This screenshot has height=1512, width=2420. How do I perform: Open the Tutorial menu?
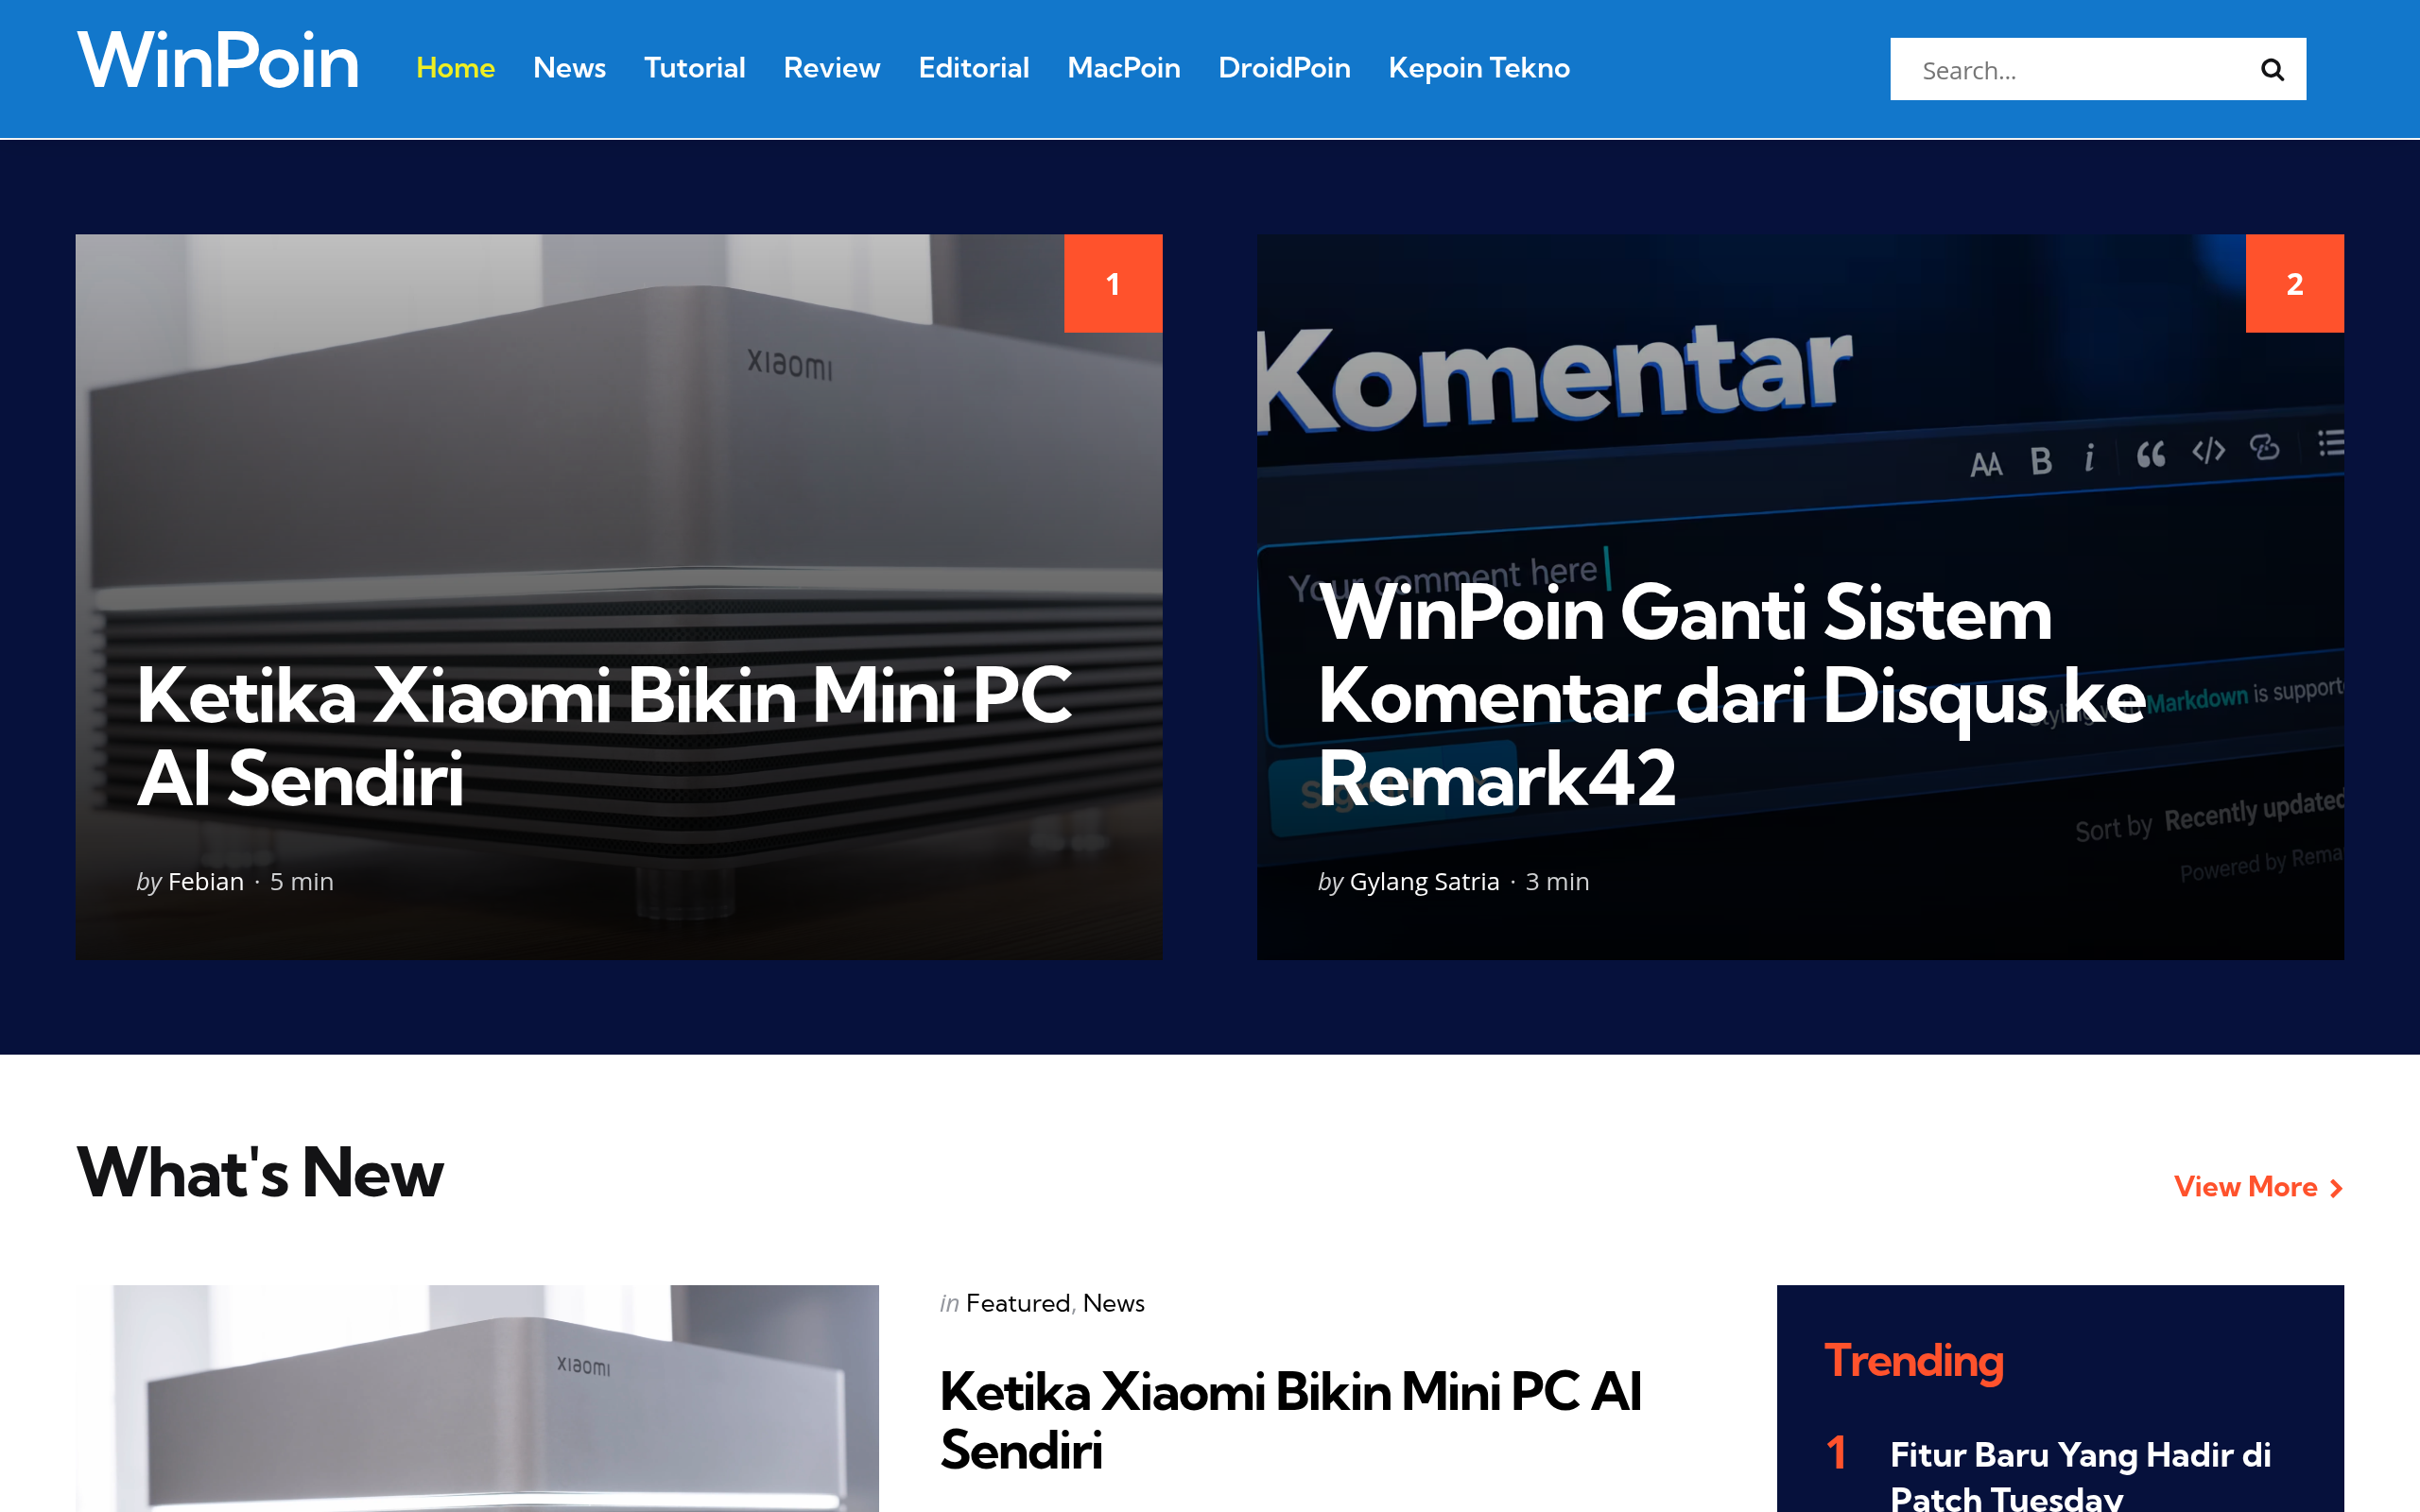694,68
